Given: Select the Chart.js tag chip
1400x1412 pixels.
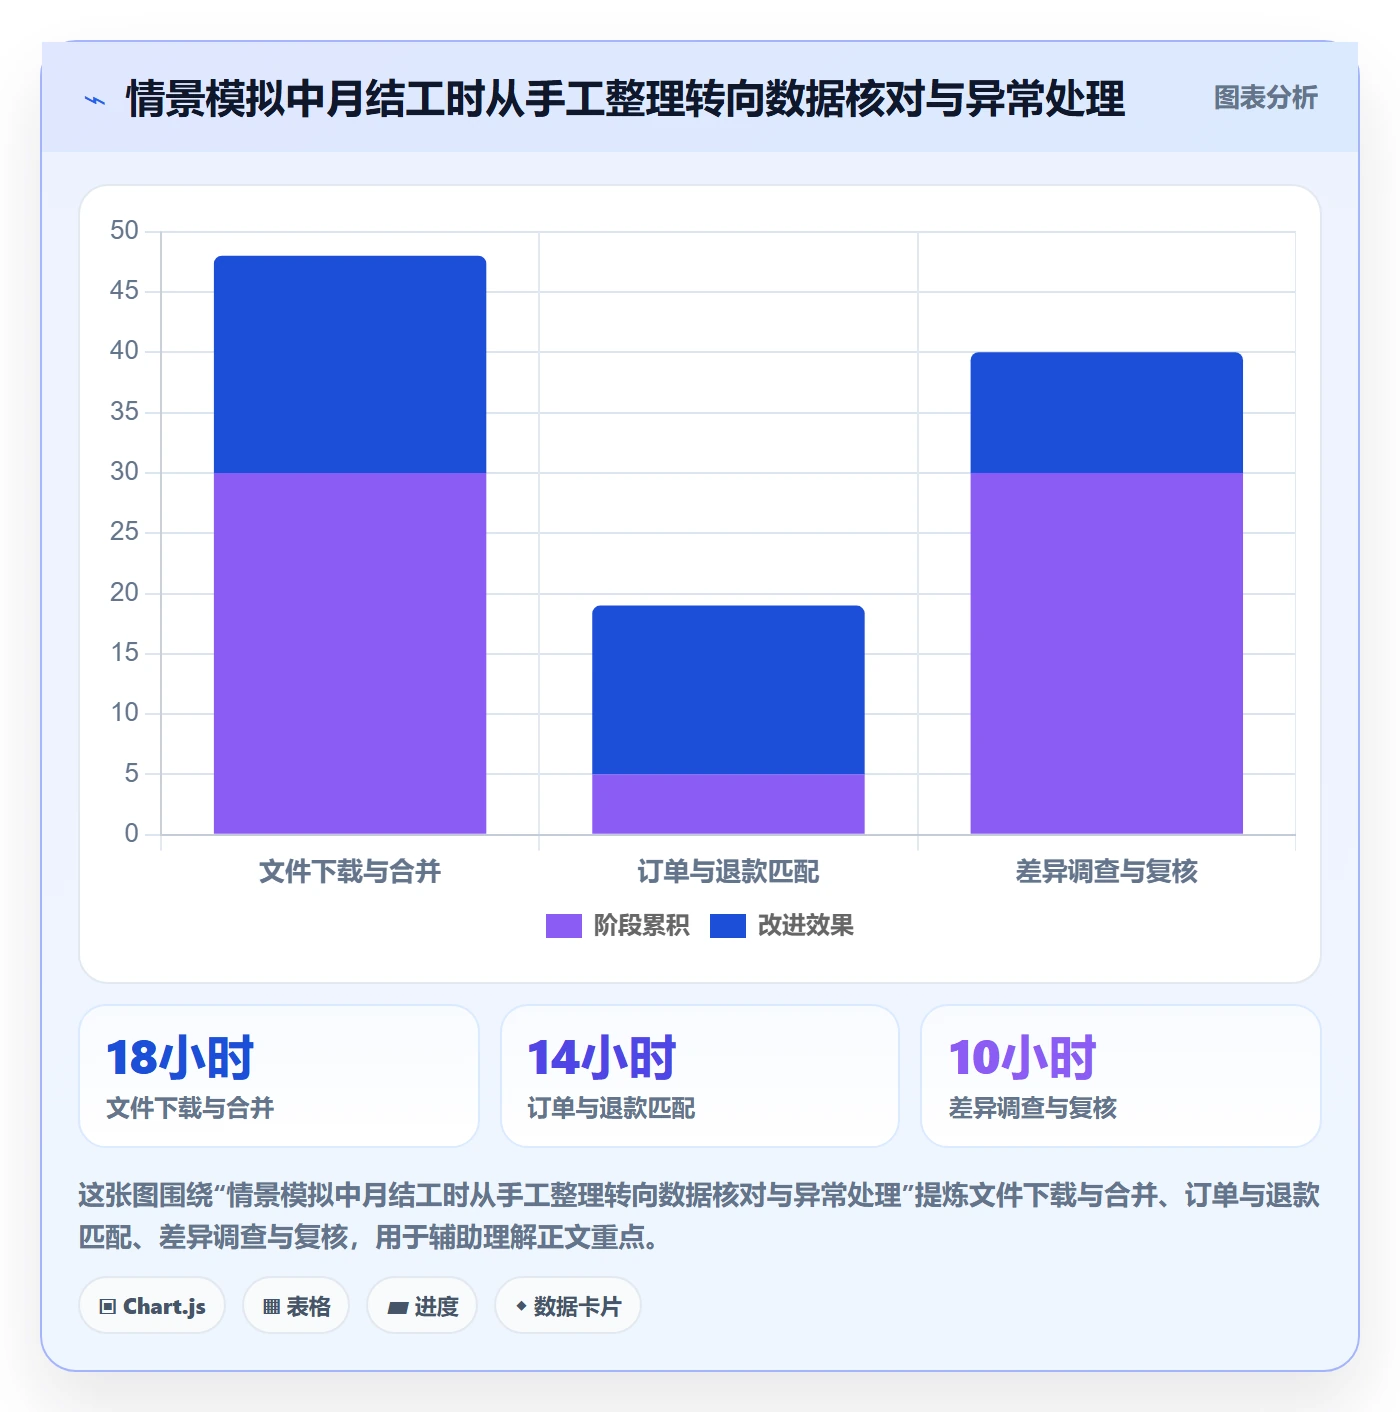Looking at the screenshot, I should (152, 1306).
